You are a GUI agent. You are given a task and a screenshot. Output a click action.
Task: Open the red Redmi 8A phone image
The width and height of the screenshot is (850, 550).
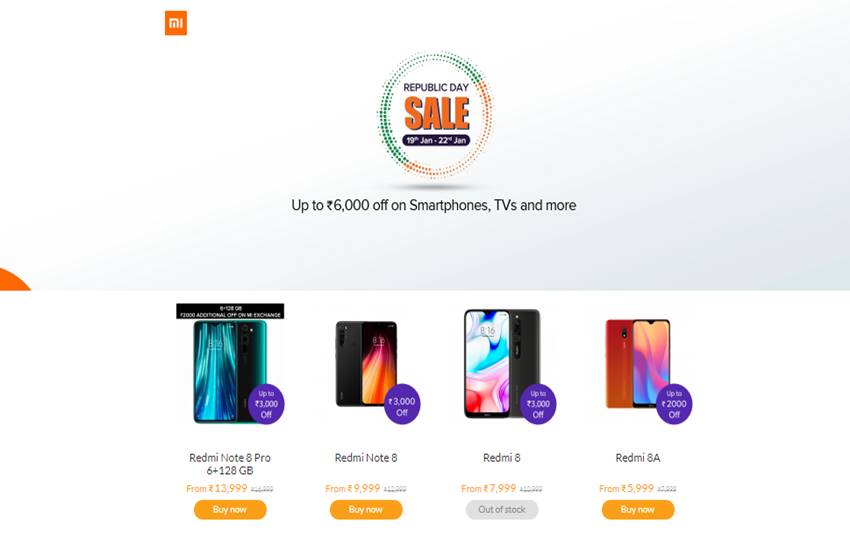click(x=637, y=363)
